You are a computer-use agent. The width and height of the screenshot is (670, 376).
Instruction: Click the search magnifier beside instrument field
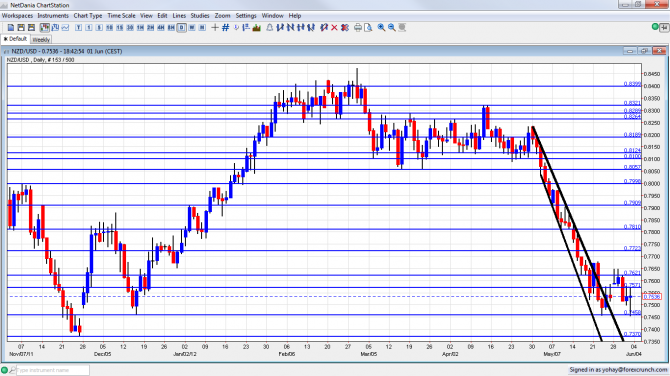(12, 370)
